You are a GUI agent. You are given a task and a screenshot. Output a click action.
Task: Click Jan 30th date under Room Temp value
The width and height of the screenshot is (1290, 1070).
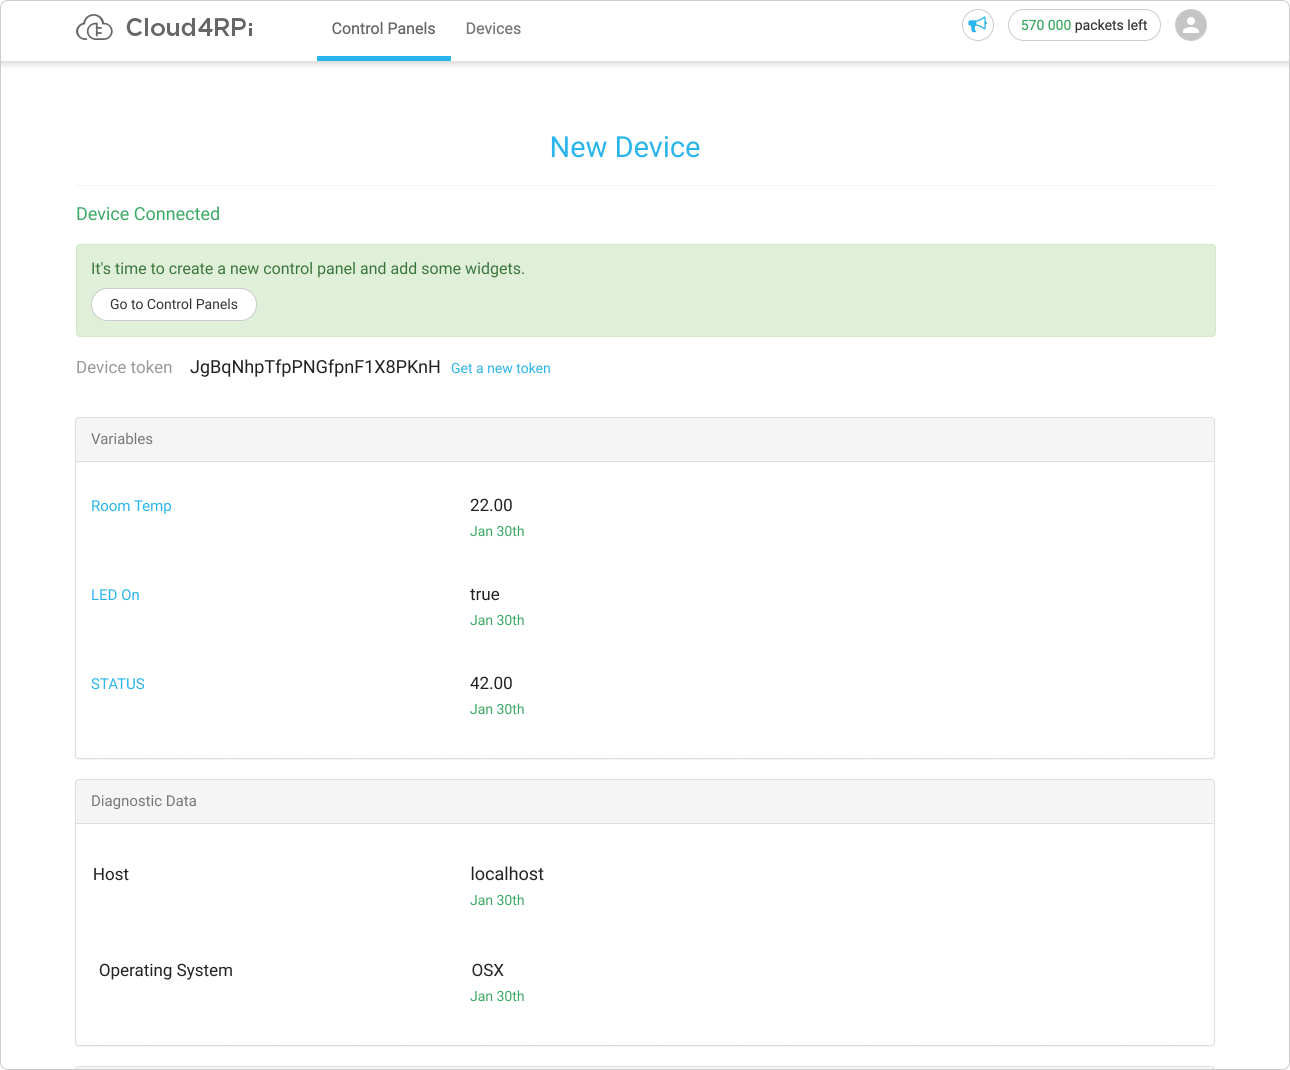tap(497, 531)
